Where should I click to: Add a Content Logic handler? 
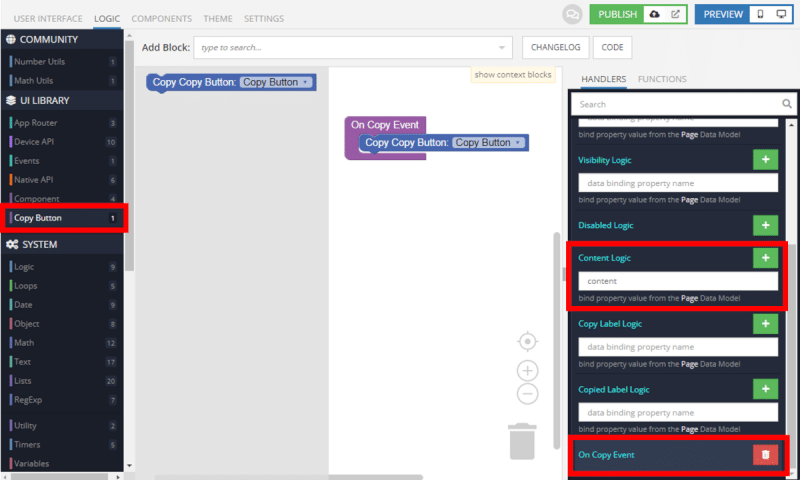coord(765,258)
